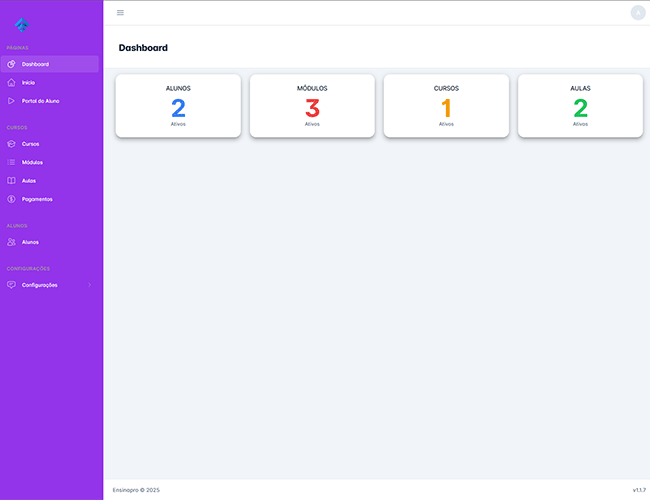Image resolution: width=650 pixels, height=500 pixels.
Task: Click the Alunos people icon
Action: [x=11, y=242]
